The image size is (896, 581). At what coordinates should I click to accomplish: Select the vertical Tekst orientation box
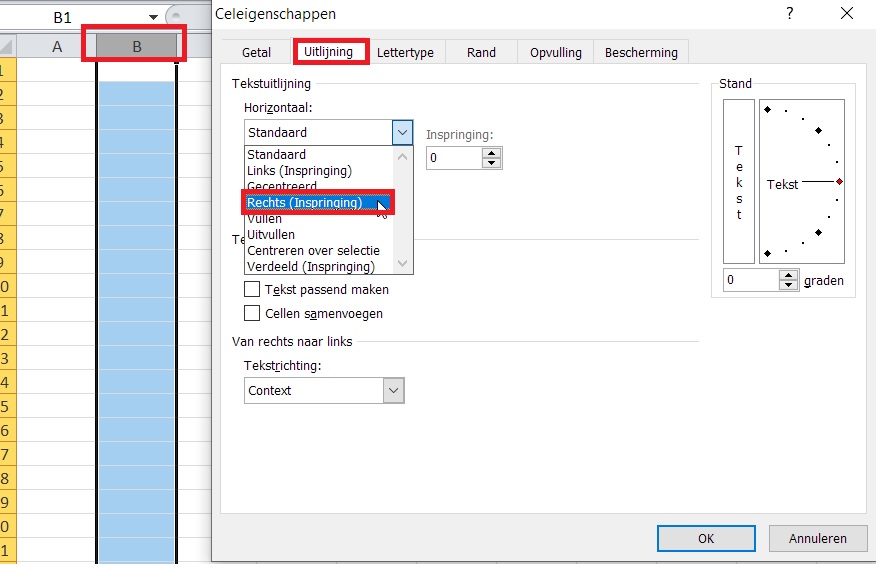point(739,184)
